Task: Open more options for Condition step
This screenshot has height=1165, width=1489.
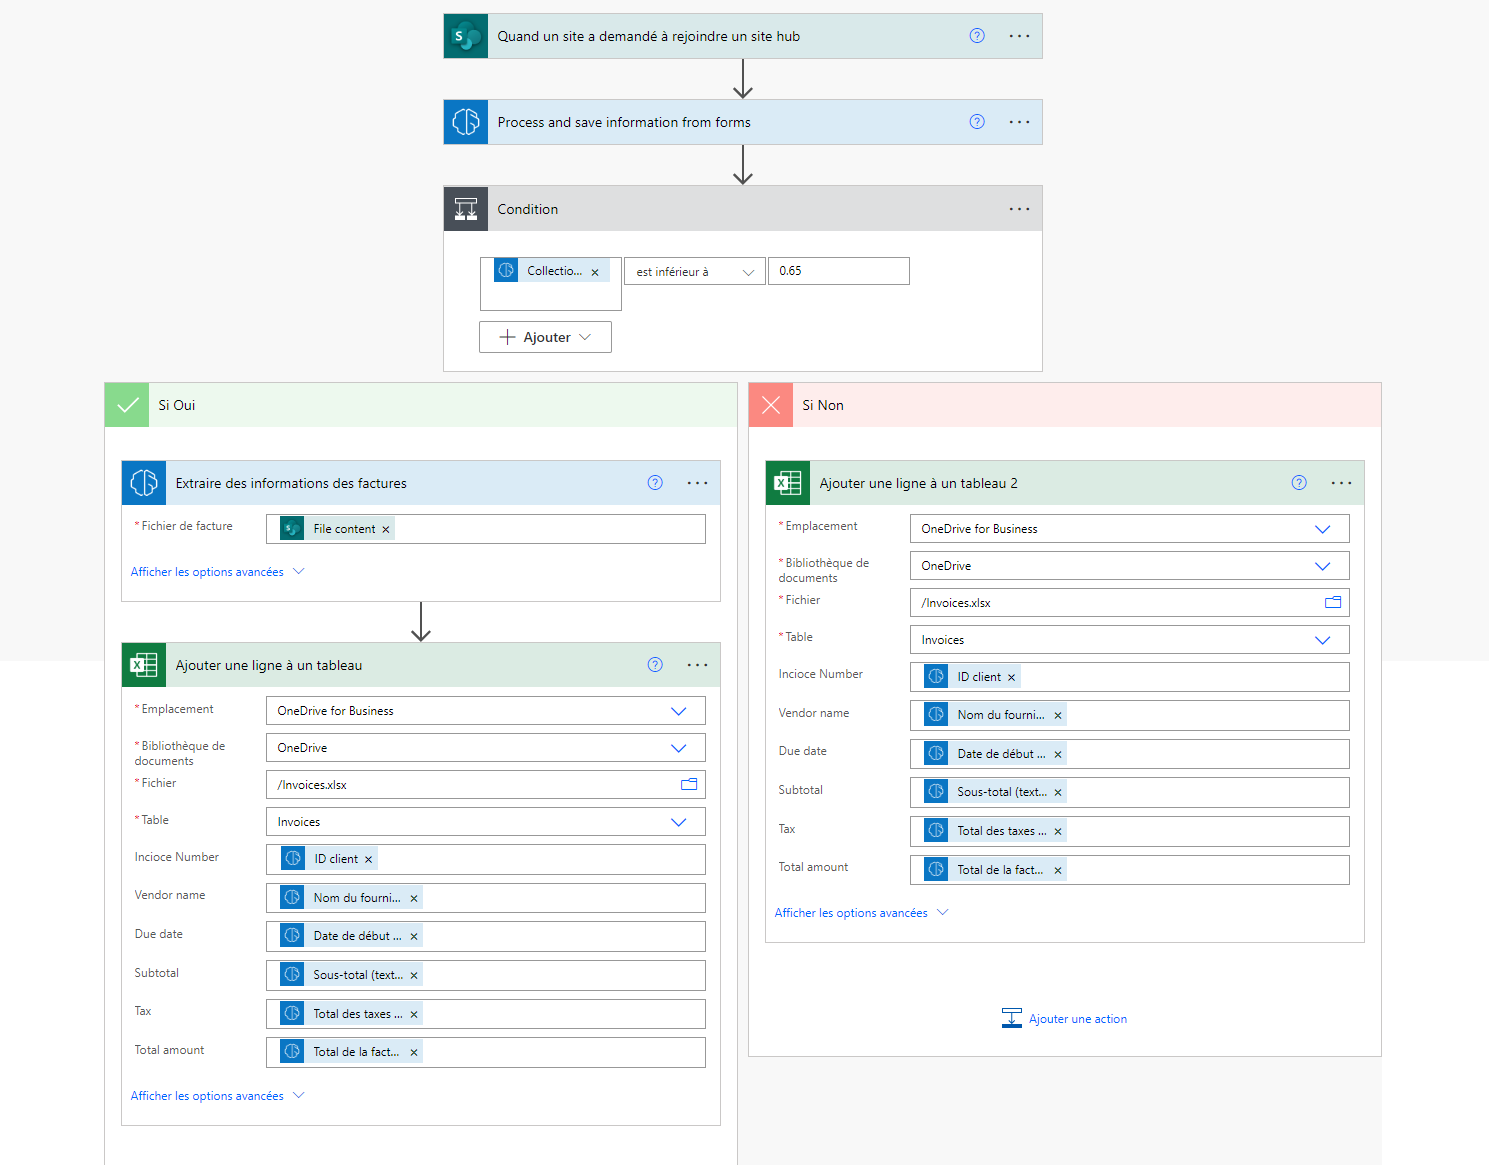Action: tap(1019, 209)
